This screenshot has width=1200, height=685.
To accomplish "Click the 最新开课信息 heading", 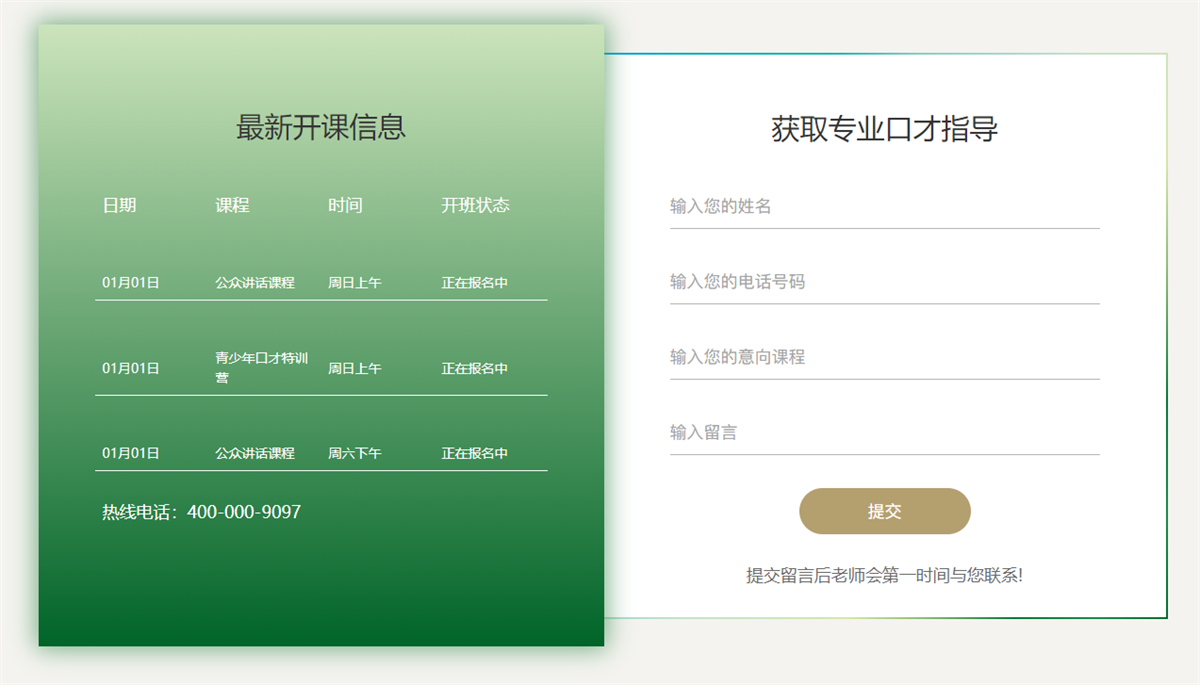I will click(x=321, y=127).
